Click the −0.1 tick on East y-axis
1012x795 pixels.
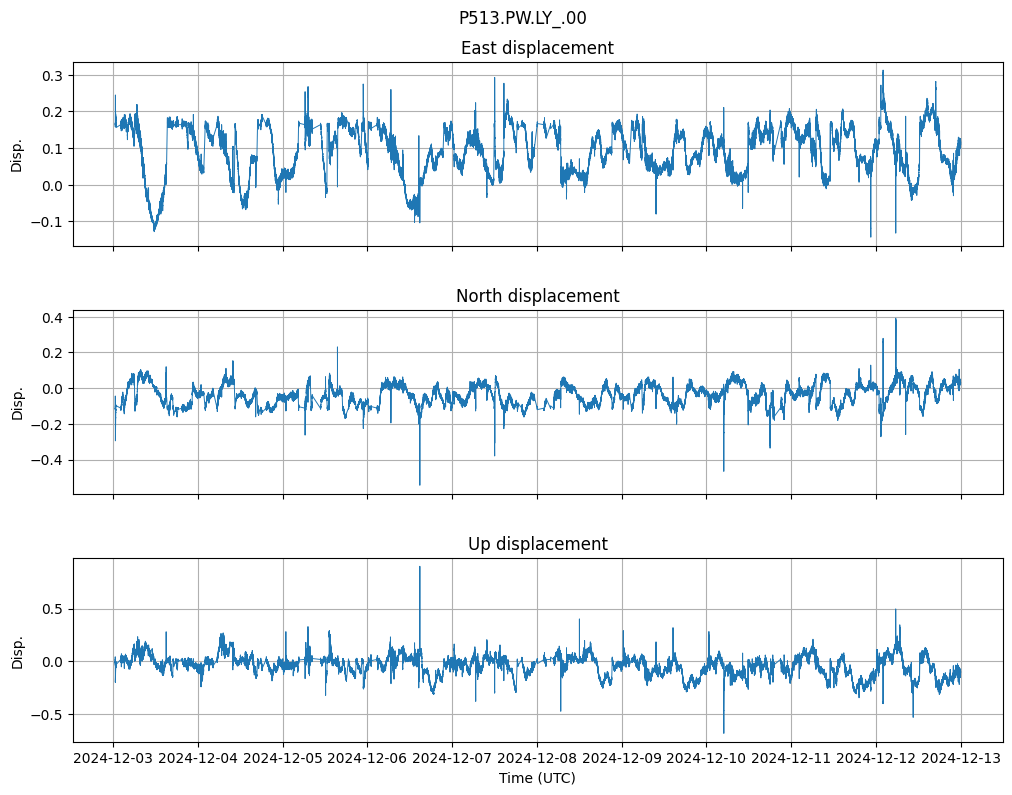48,222
